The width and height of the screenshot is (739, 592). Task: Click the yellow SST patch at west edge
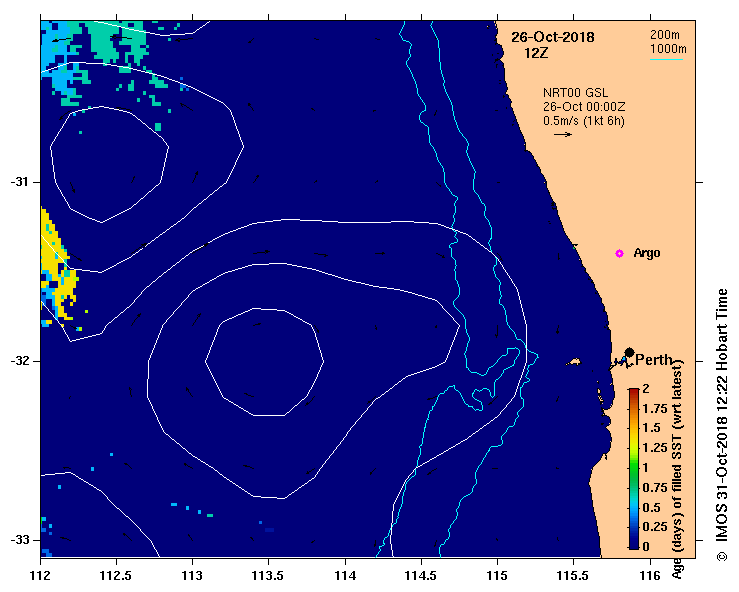tap(58, 267)
